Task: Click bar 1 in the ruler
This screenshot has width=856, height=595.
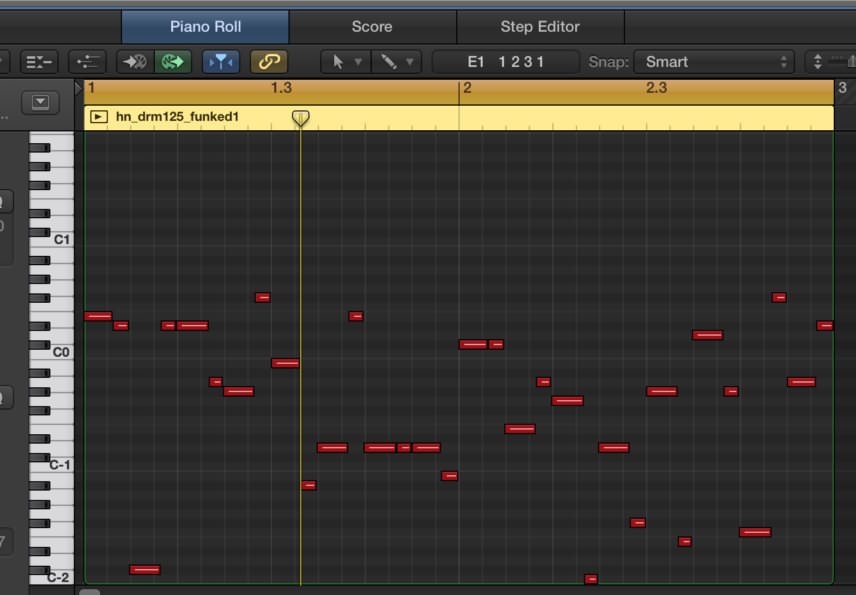Action: tap(92, 88)
